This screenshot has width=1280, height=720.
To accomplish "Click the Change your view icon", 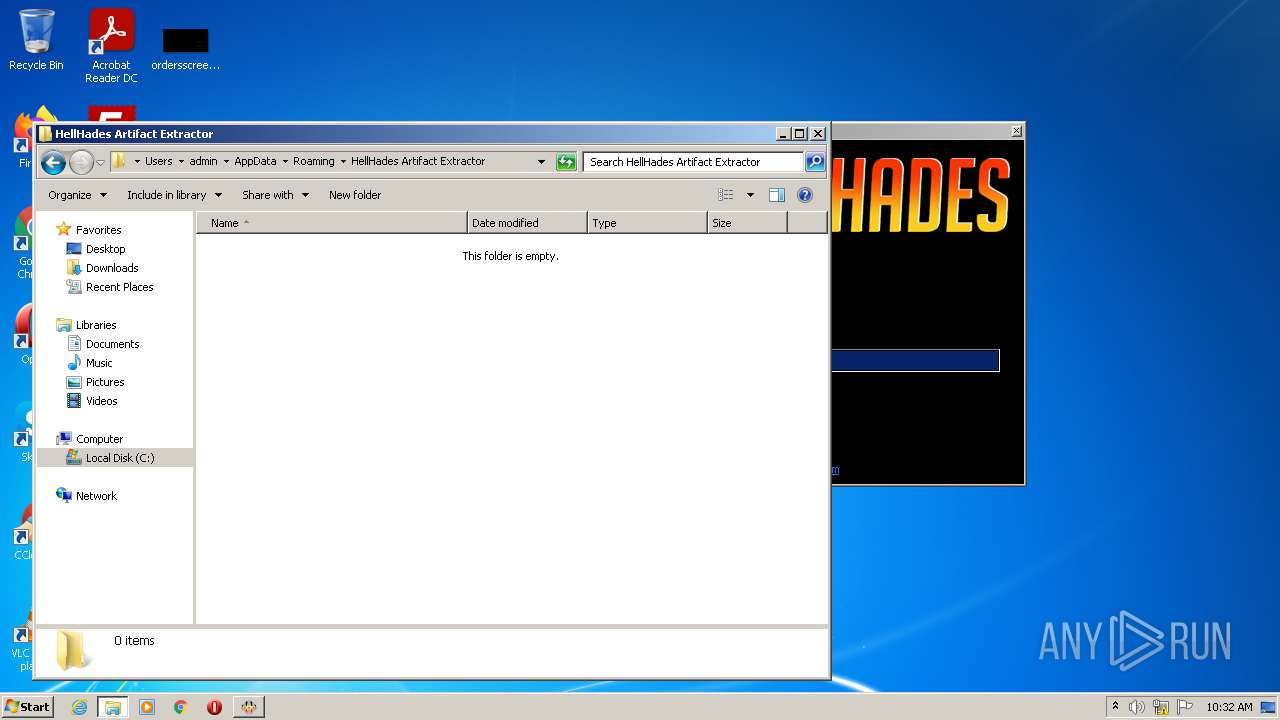I will (x=726, y=195).
